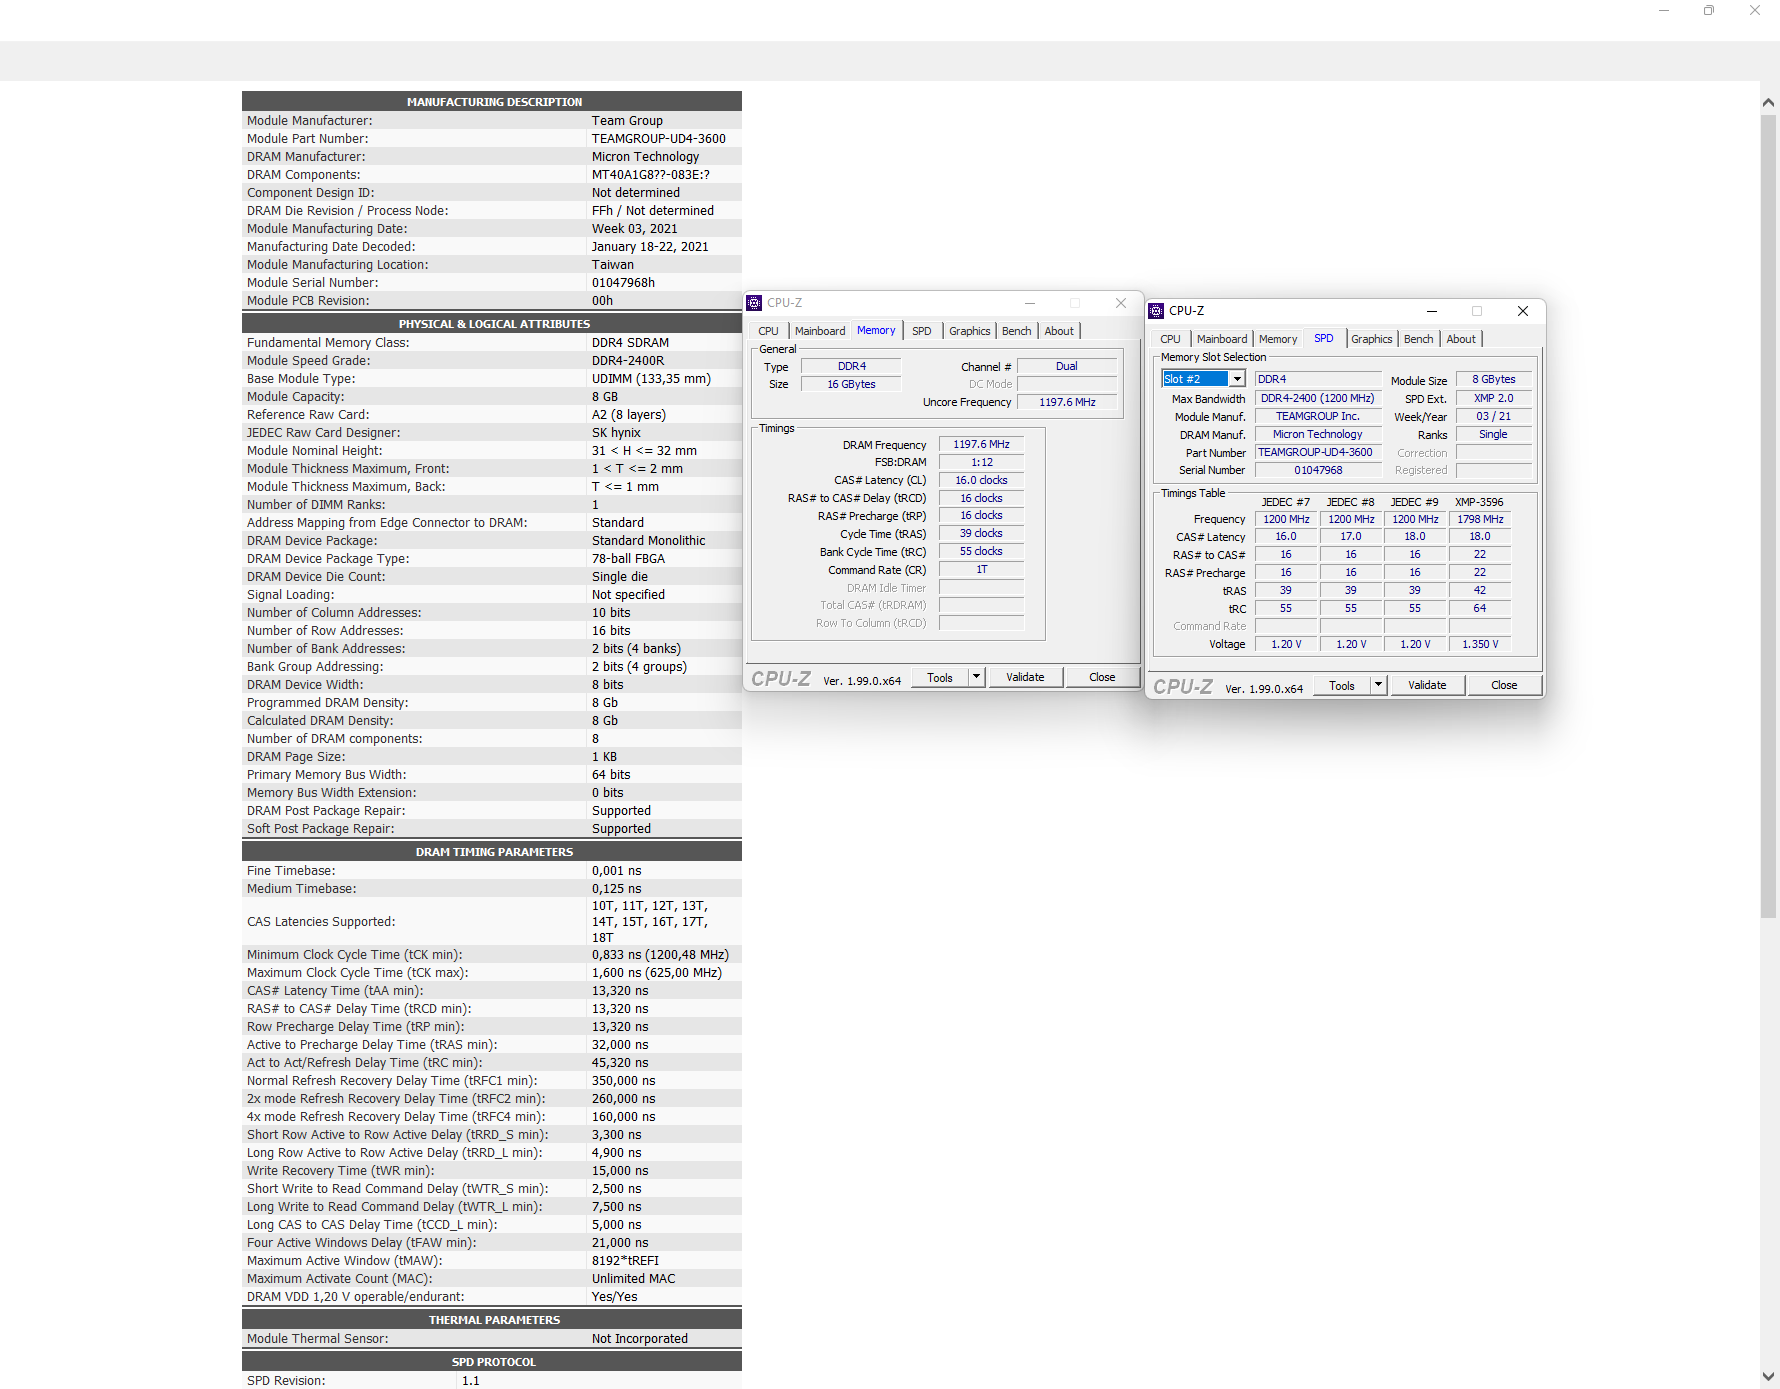This screenshot has height=1389, width=1780.
Task: Click the DRAM Components value MT40A1G8??-083E:?
Action: pyautogui.click(x=651, y=175)
